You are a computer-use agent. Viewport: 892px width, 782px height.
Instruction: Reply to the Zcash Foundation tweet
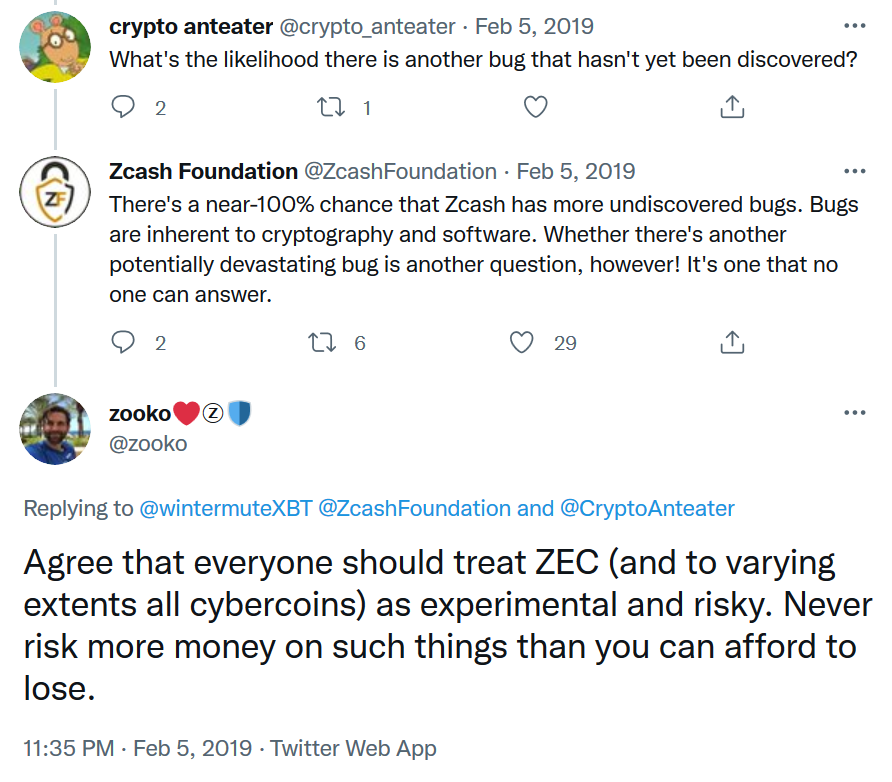click(123, 343)
